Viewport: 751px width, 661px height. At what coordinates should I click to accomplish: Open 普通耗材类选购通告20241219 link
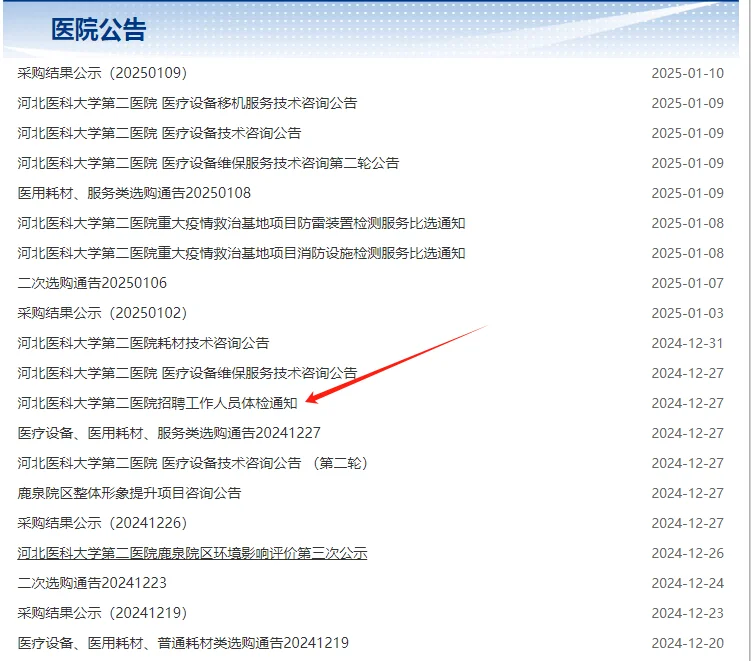point(183,643)
